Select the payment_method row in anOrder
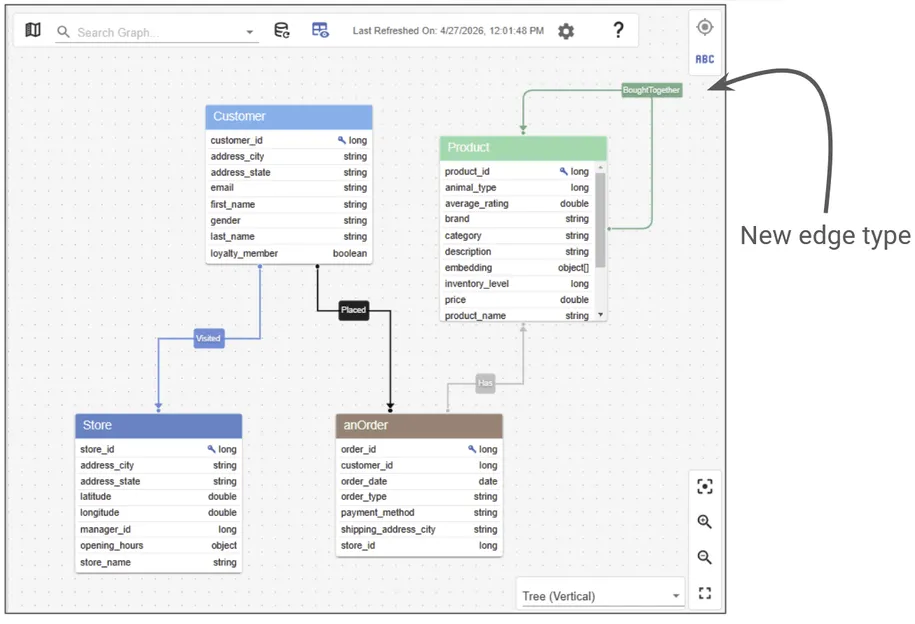The height and width of the screenshot is (624, 915). click(419, 513)
